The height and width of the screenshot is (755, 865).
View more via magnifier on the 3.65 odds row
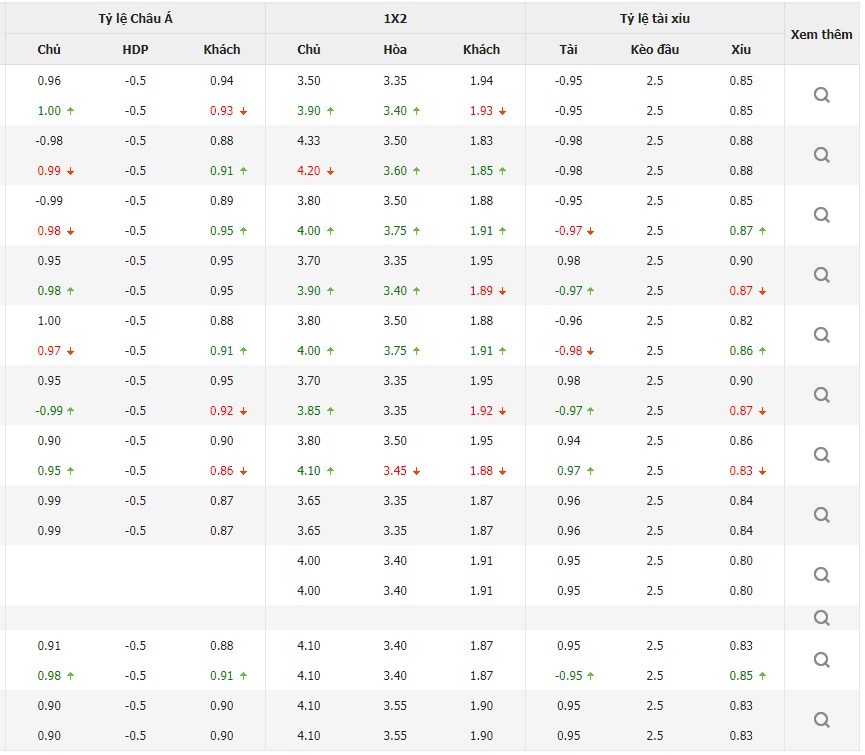tap(822, 515)
